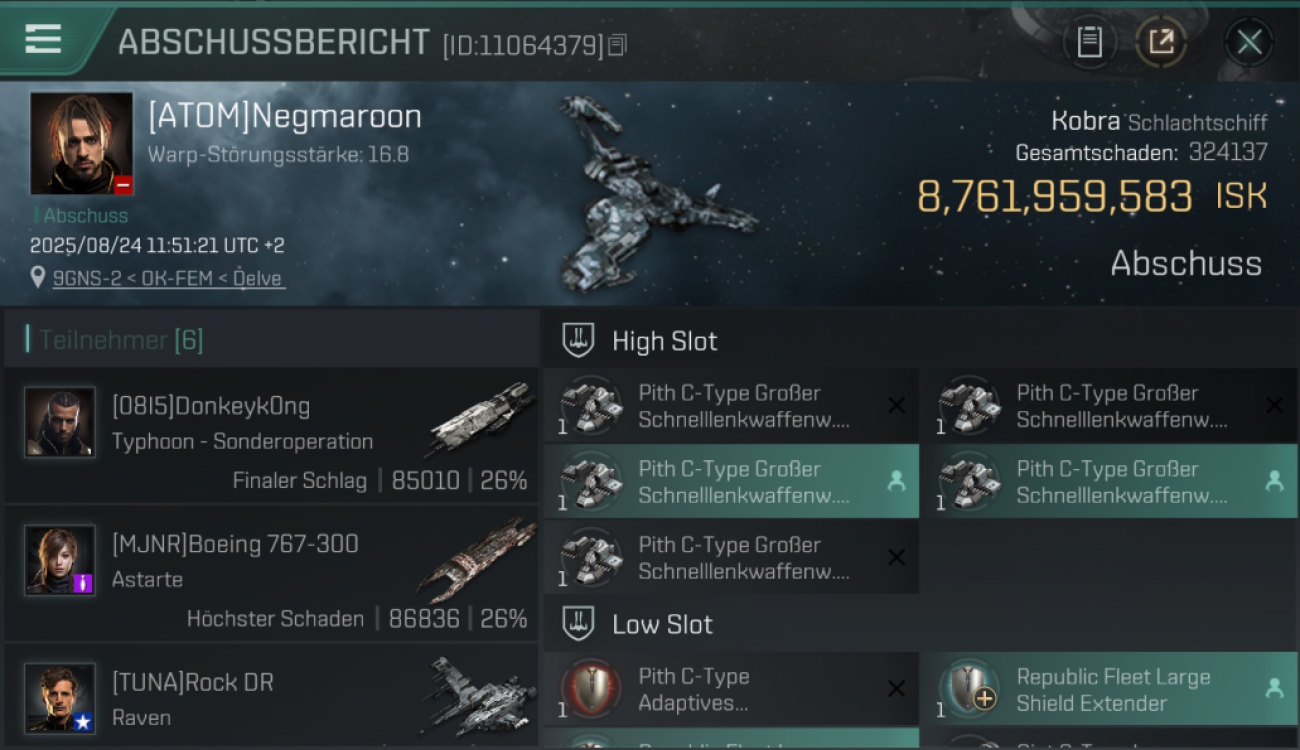Click the 8,761,959,583 ISK value
Viewport: 1300px width, 750px height.
pos(1092,196)
